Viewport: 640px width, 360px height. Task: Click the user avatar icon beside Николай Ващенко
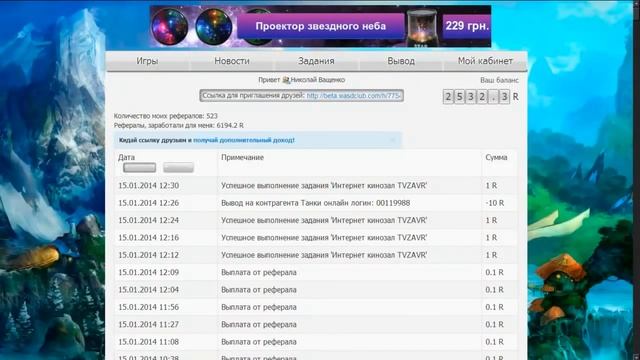click(286, 80)
